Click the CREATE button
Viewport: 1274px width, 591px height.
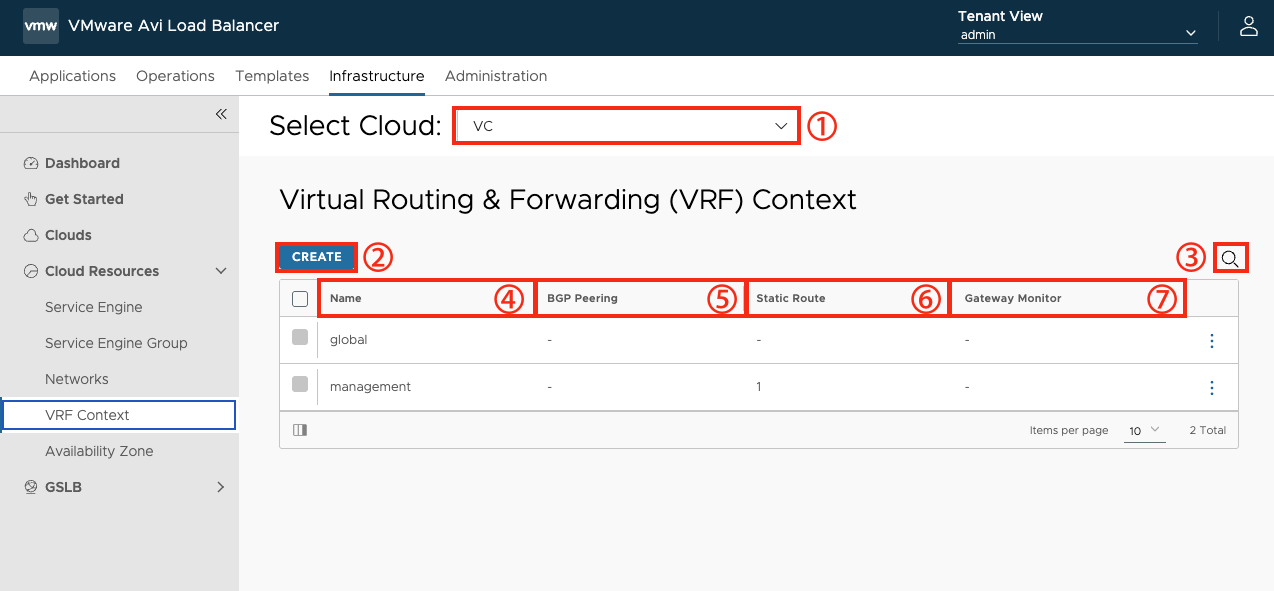[317, 257]
